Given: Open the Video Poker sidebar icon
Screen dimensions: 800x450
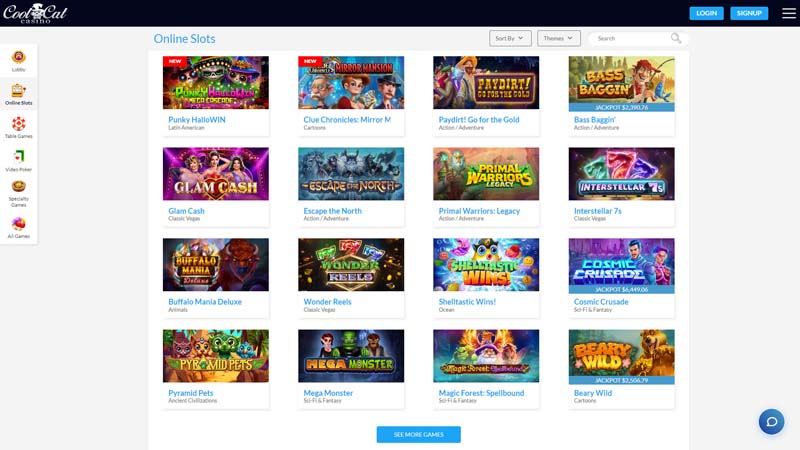Looking at the screenshot, I should point(18,157).
